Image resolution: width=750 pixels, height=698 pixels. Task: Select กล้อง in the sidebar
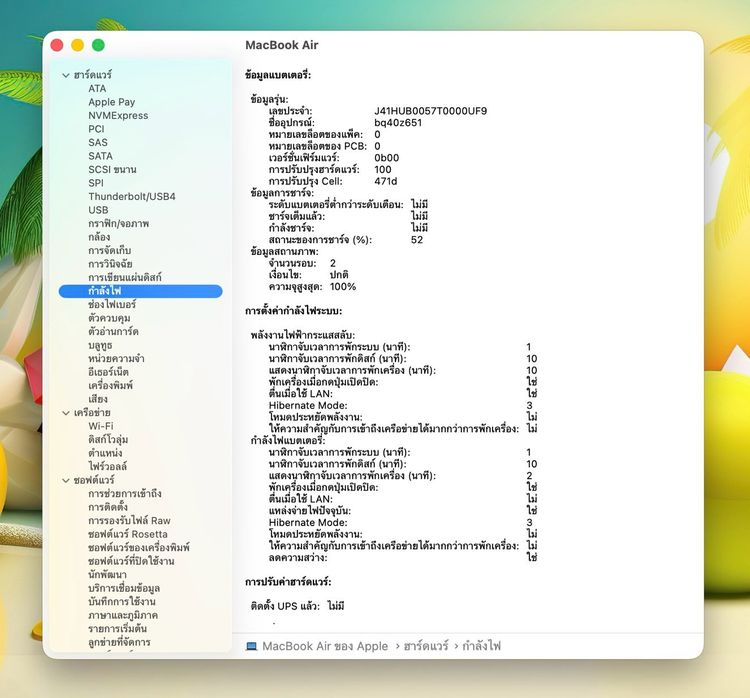click(x=99, y=237)
